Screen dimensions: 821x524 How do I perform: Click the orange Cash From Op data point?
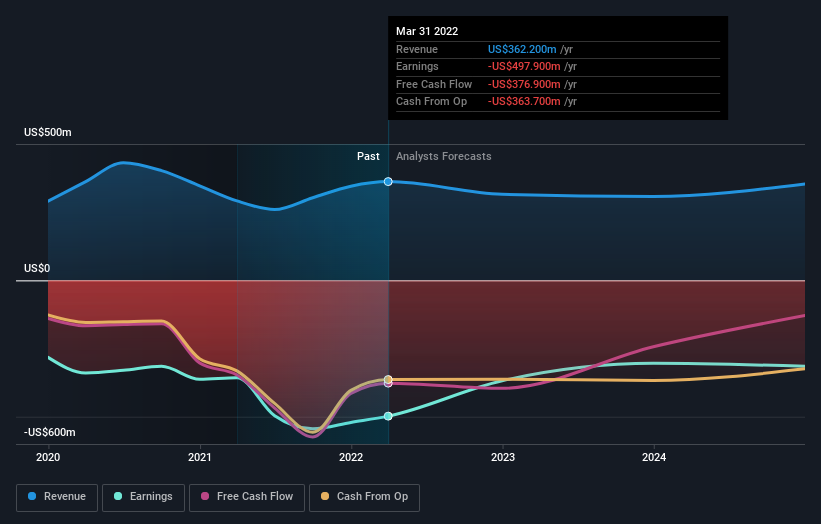pyautogui.click(x=388, y=379)
